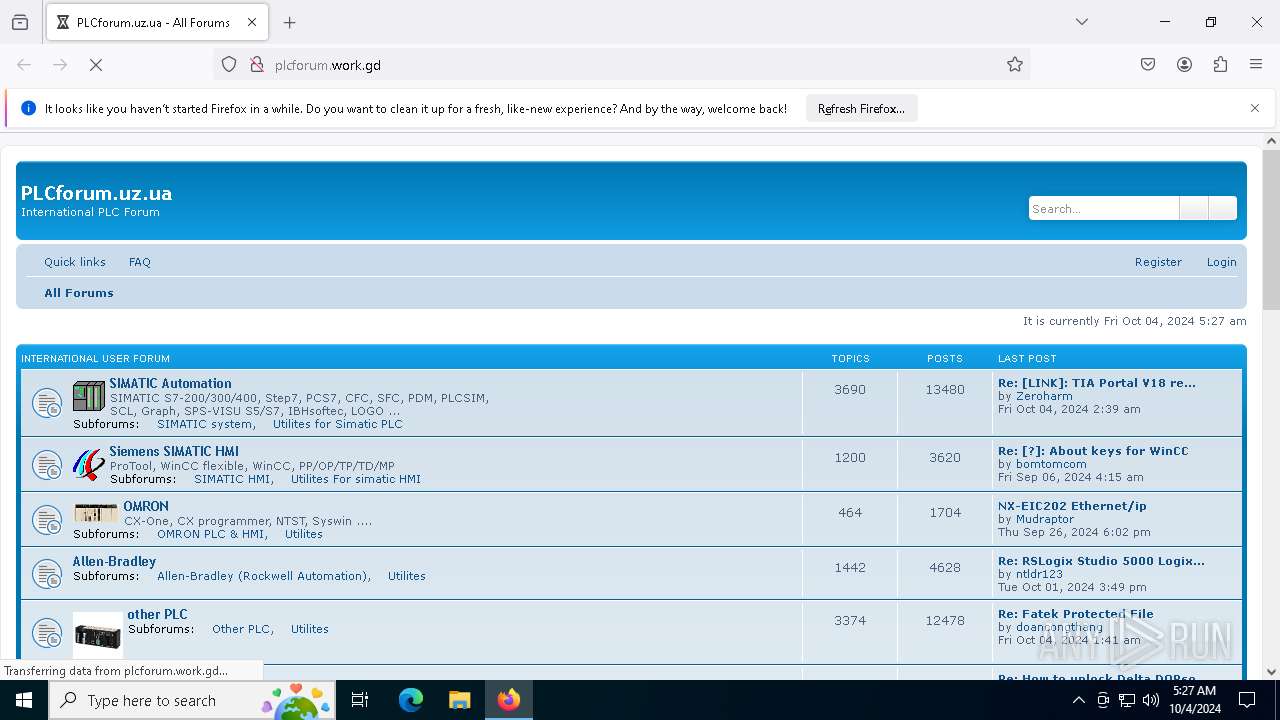The width and height of the screenshot is (1280, 720).
Task: Open File Explorer from taskbar
Action: [x=459, y=700]
